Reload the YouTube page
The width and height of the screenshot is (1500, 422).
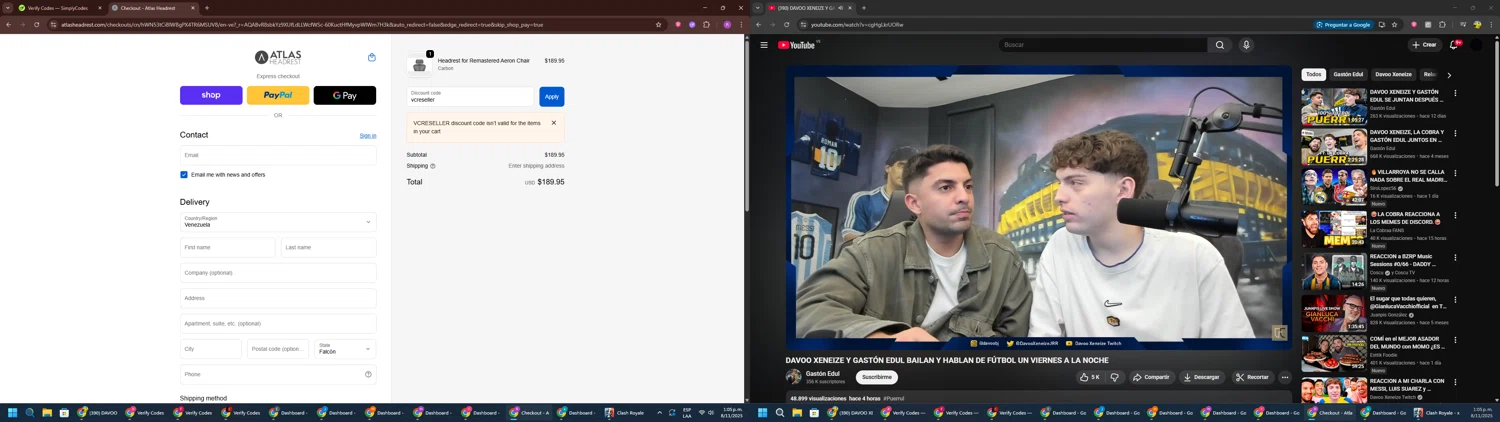[787, 25]
